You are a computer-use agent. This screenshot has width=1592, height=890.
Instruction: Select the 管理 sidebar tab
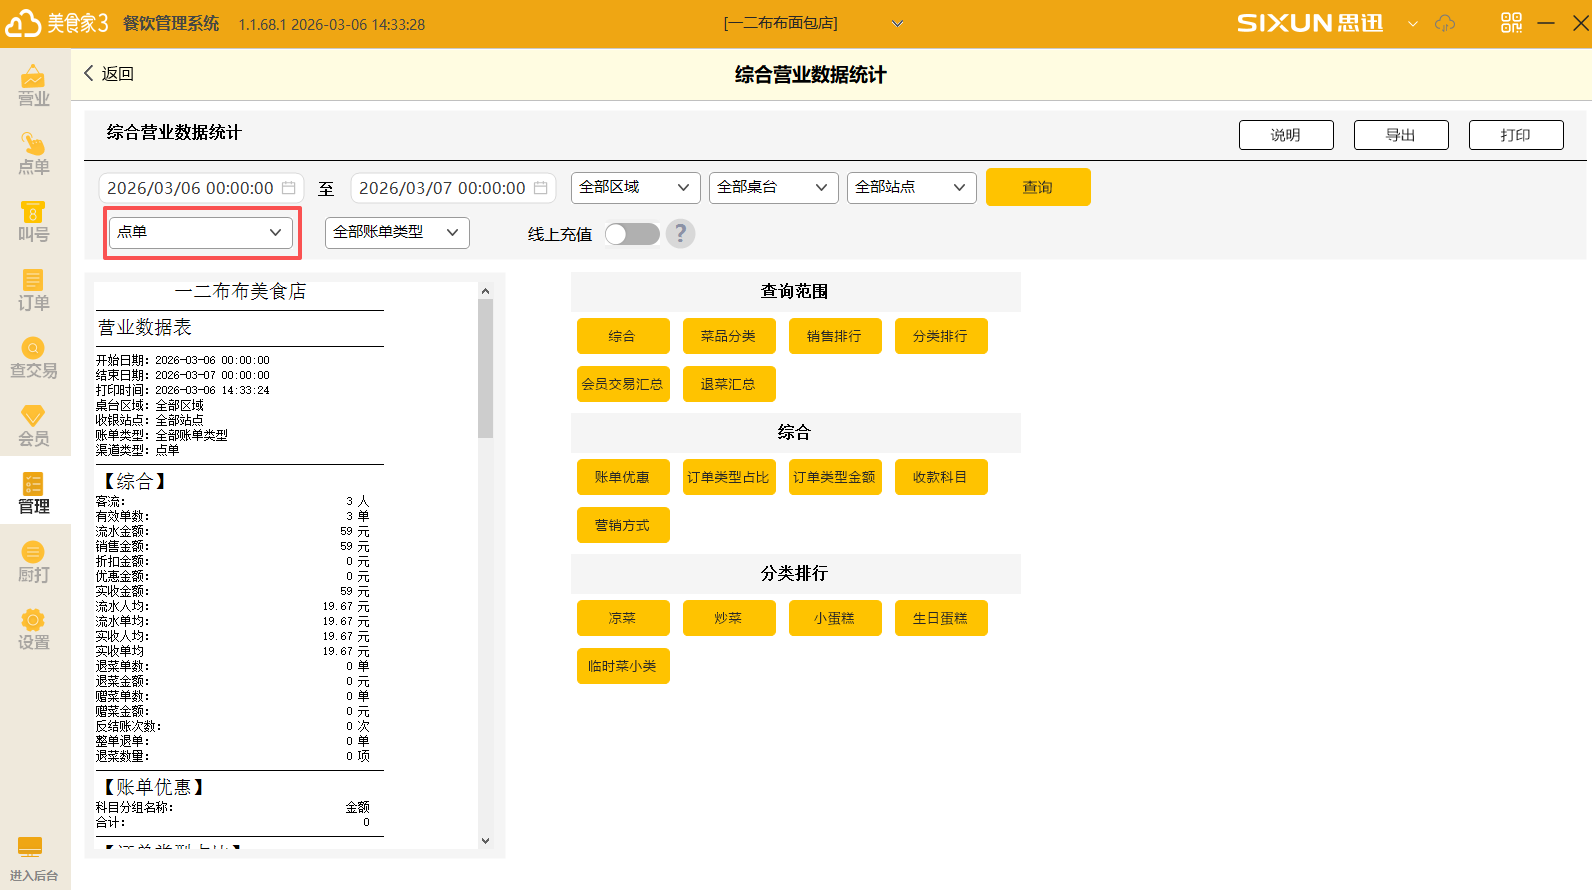pos(33,493)
